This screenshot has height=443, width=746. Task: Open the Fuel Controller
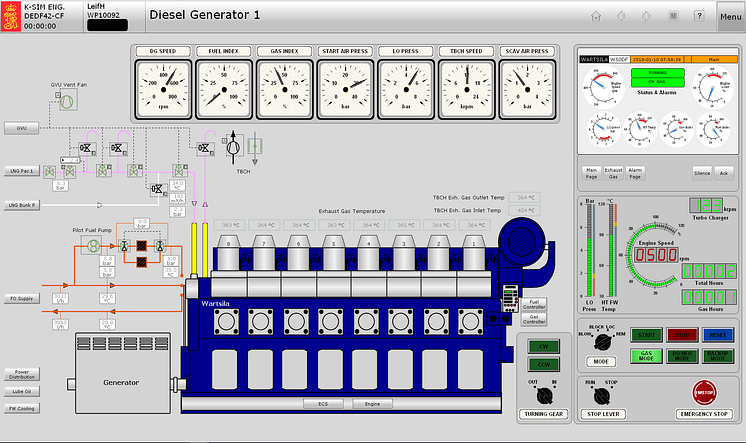coord(534,305)
